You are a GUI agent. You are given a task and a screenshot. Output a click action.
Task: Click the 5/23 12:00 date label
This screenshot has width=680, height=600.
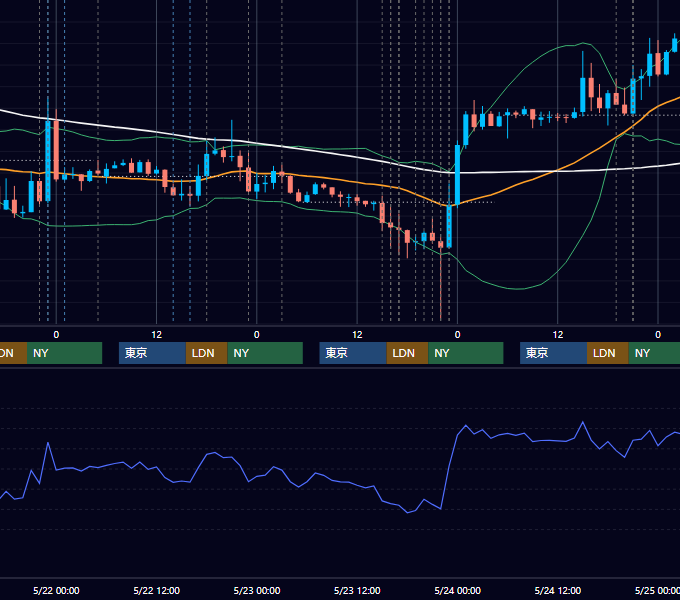point(357,590)
